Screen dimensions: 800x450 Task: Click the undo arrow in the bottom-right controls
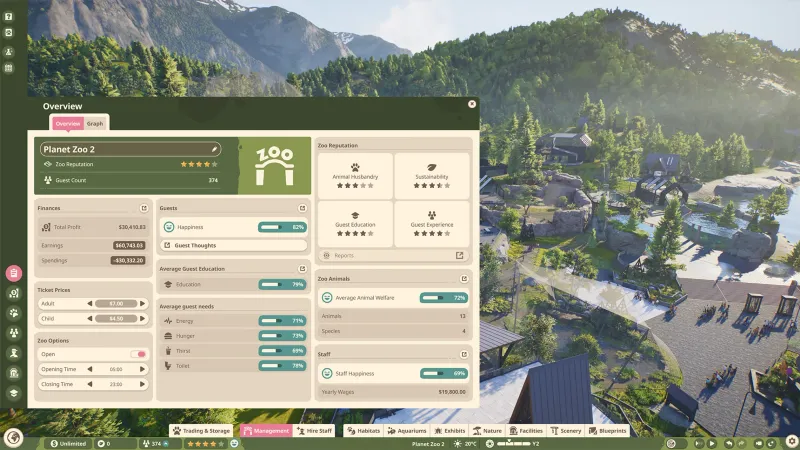click(x=729, y=443)
